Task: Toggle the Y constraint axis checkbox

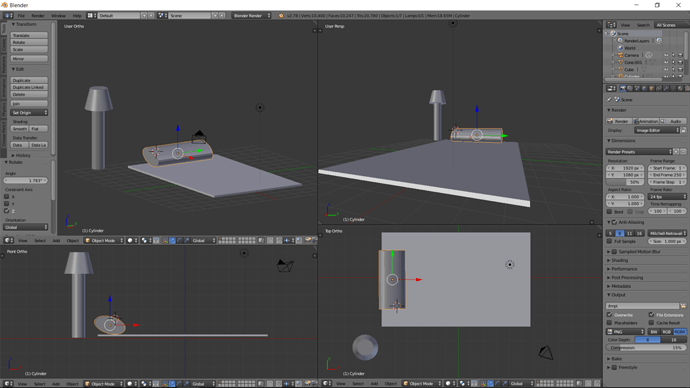Action: (7, 204)
